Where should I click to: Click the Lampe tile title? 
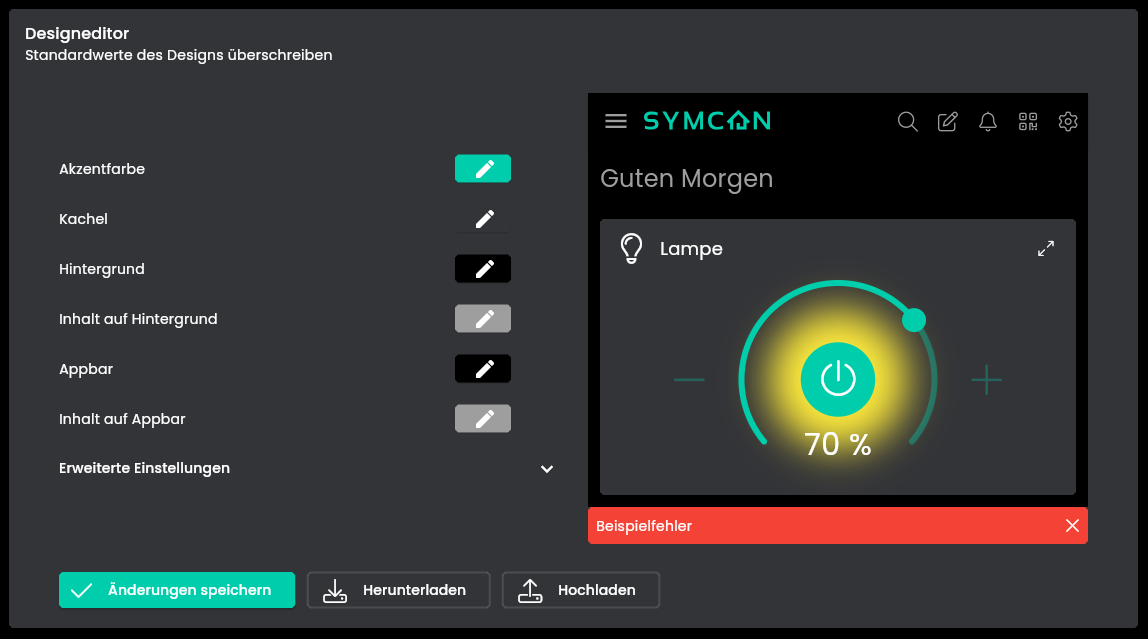(x=691, y=249)
